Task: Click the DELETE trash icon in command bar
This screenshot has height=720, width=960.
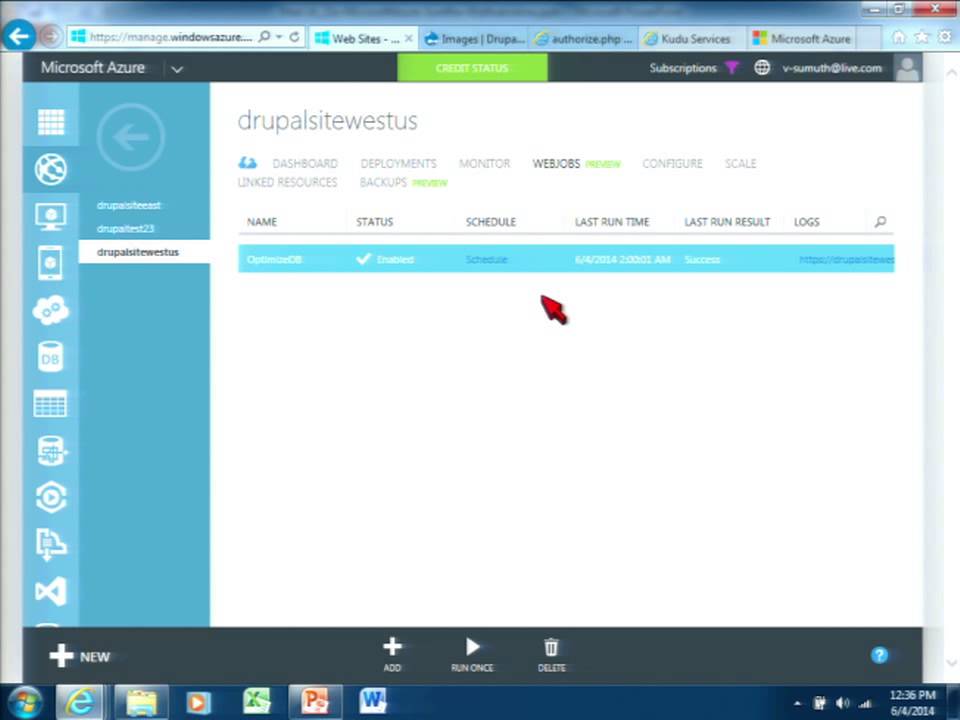Action: pos(551,654)
